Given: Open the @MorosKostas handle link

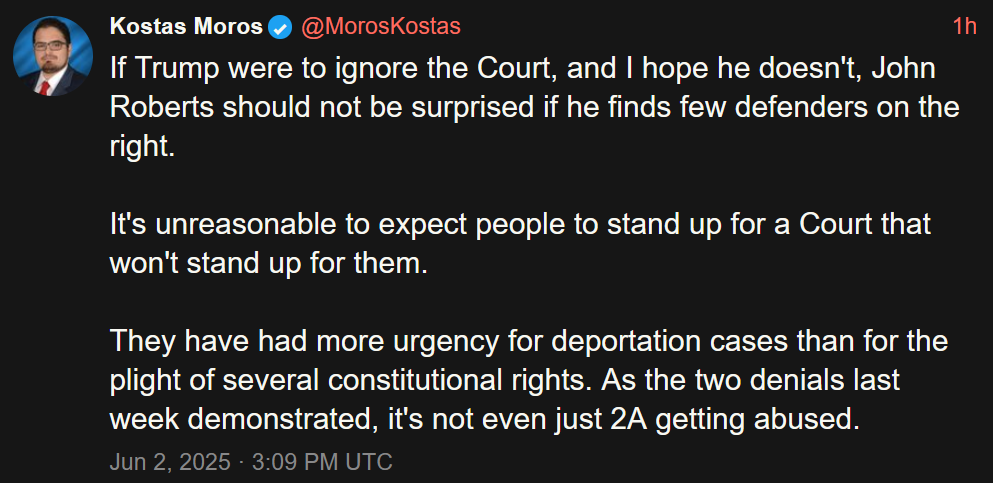Looking at the screenshot, I should [x=380, y=27].
